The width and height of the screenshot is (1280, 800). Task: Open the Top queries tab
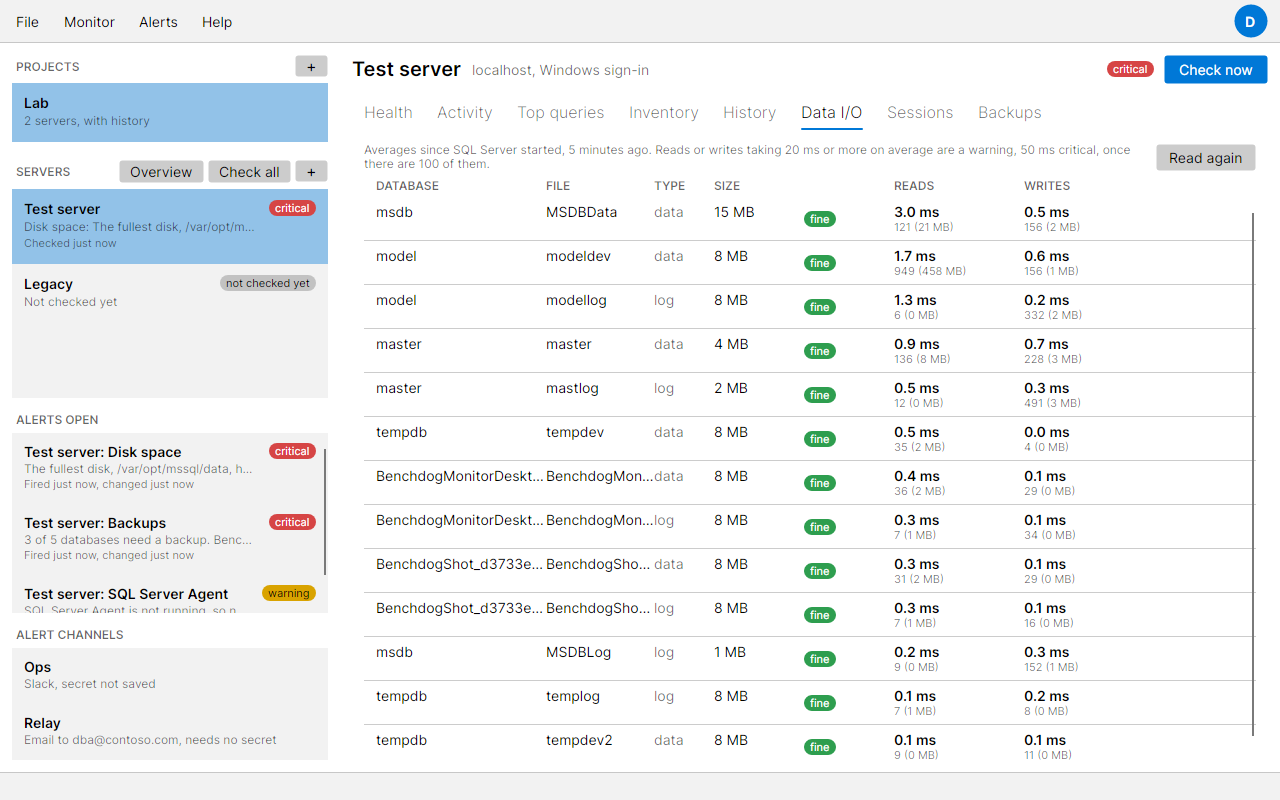pos(561,112)
